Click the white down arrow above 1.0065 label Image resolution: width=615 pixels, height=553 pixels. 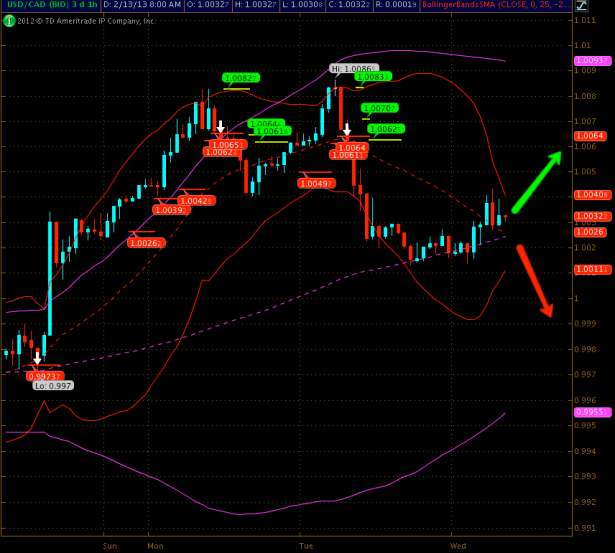[220, 126]
